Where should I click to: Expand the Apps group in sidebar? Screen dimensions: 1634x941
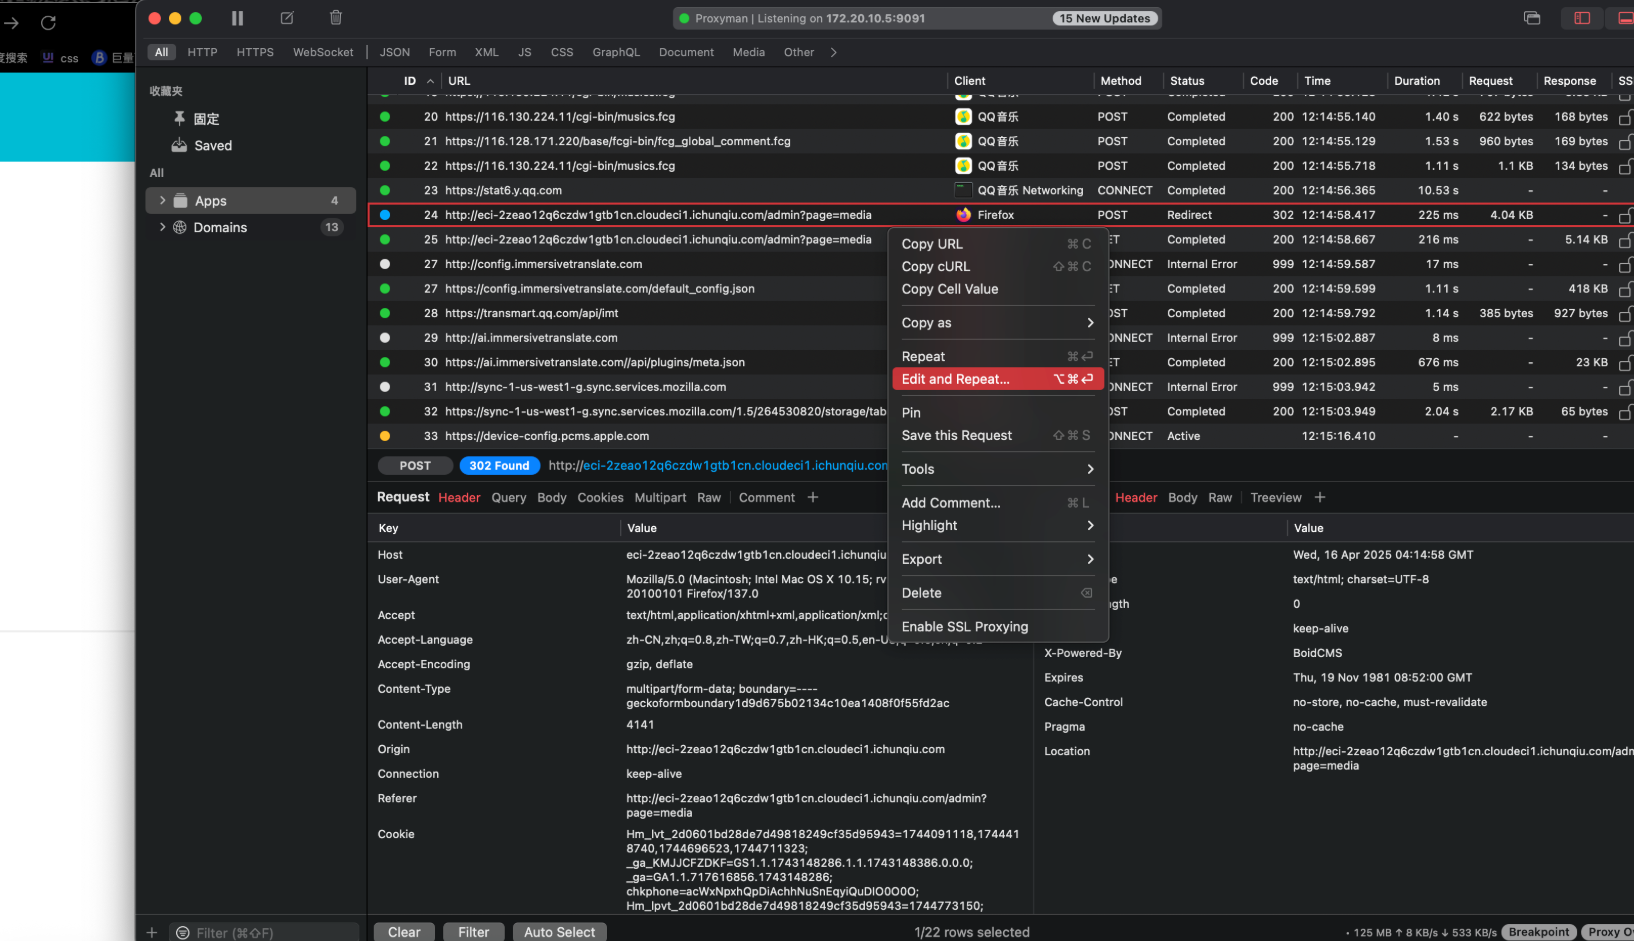coord(163,201)
